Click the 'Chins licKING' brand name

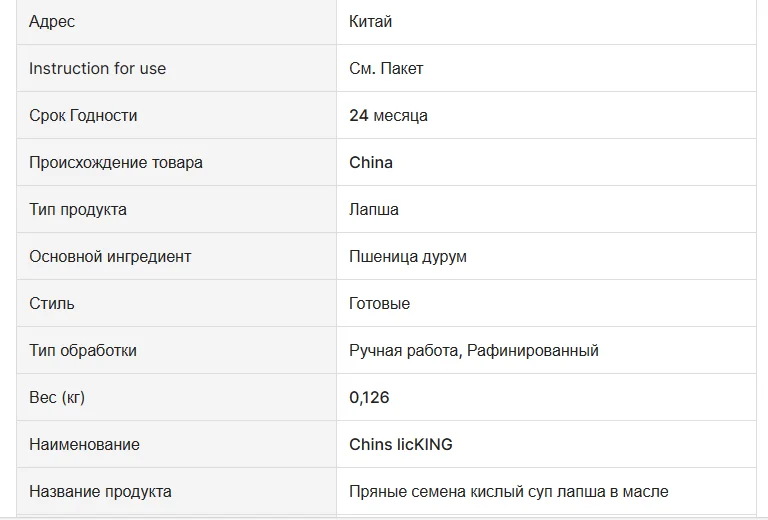click(x=401, y=444)
